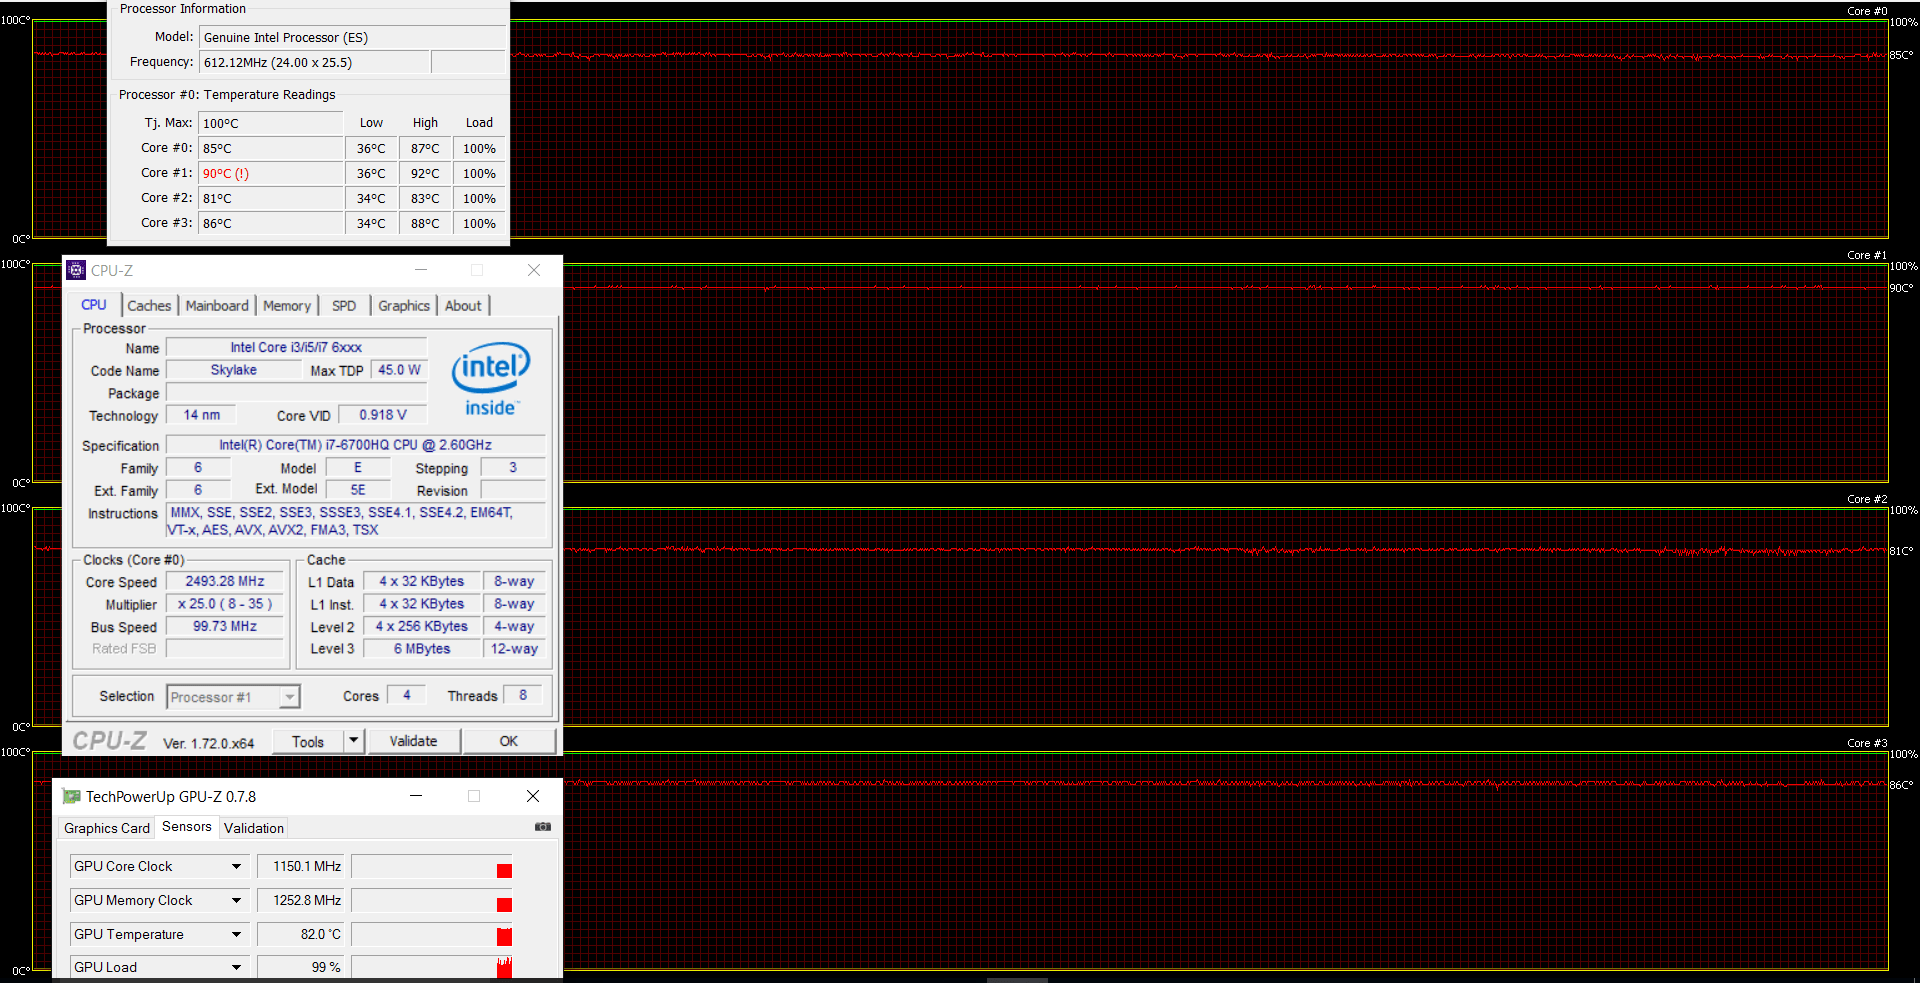Click the Multiplier value x 25.0
This screenshot has width=1920, height=983.
pyautogui.click(x=225, y=604)
